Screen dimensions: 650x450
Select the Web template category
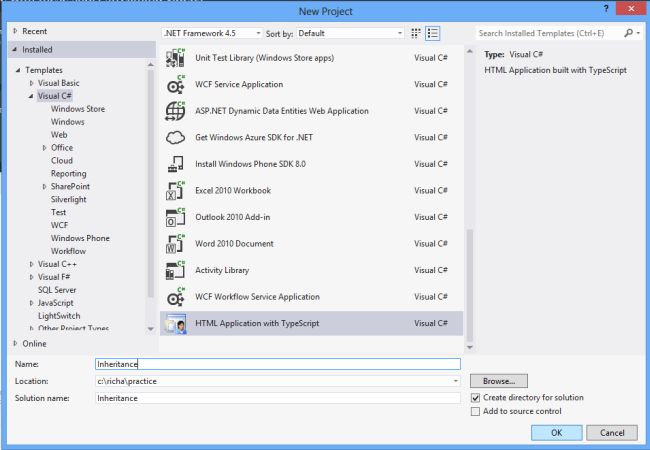click(x=59, y=135)
